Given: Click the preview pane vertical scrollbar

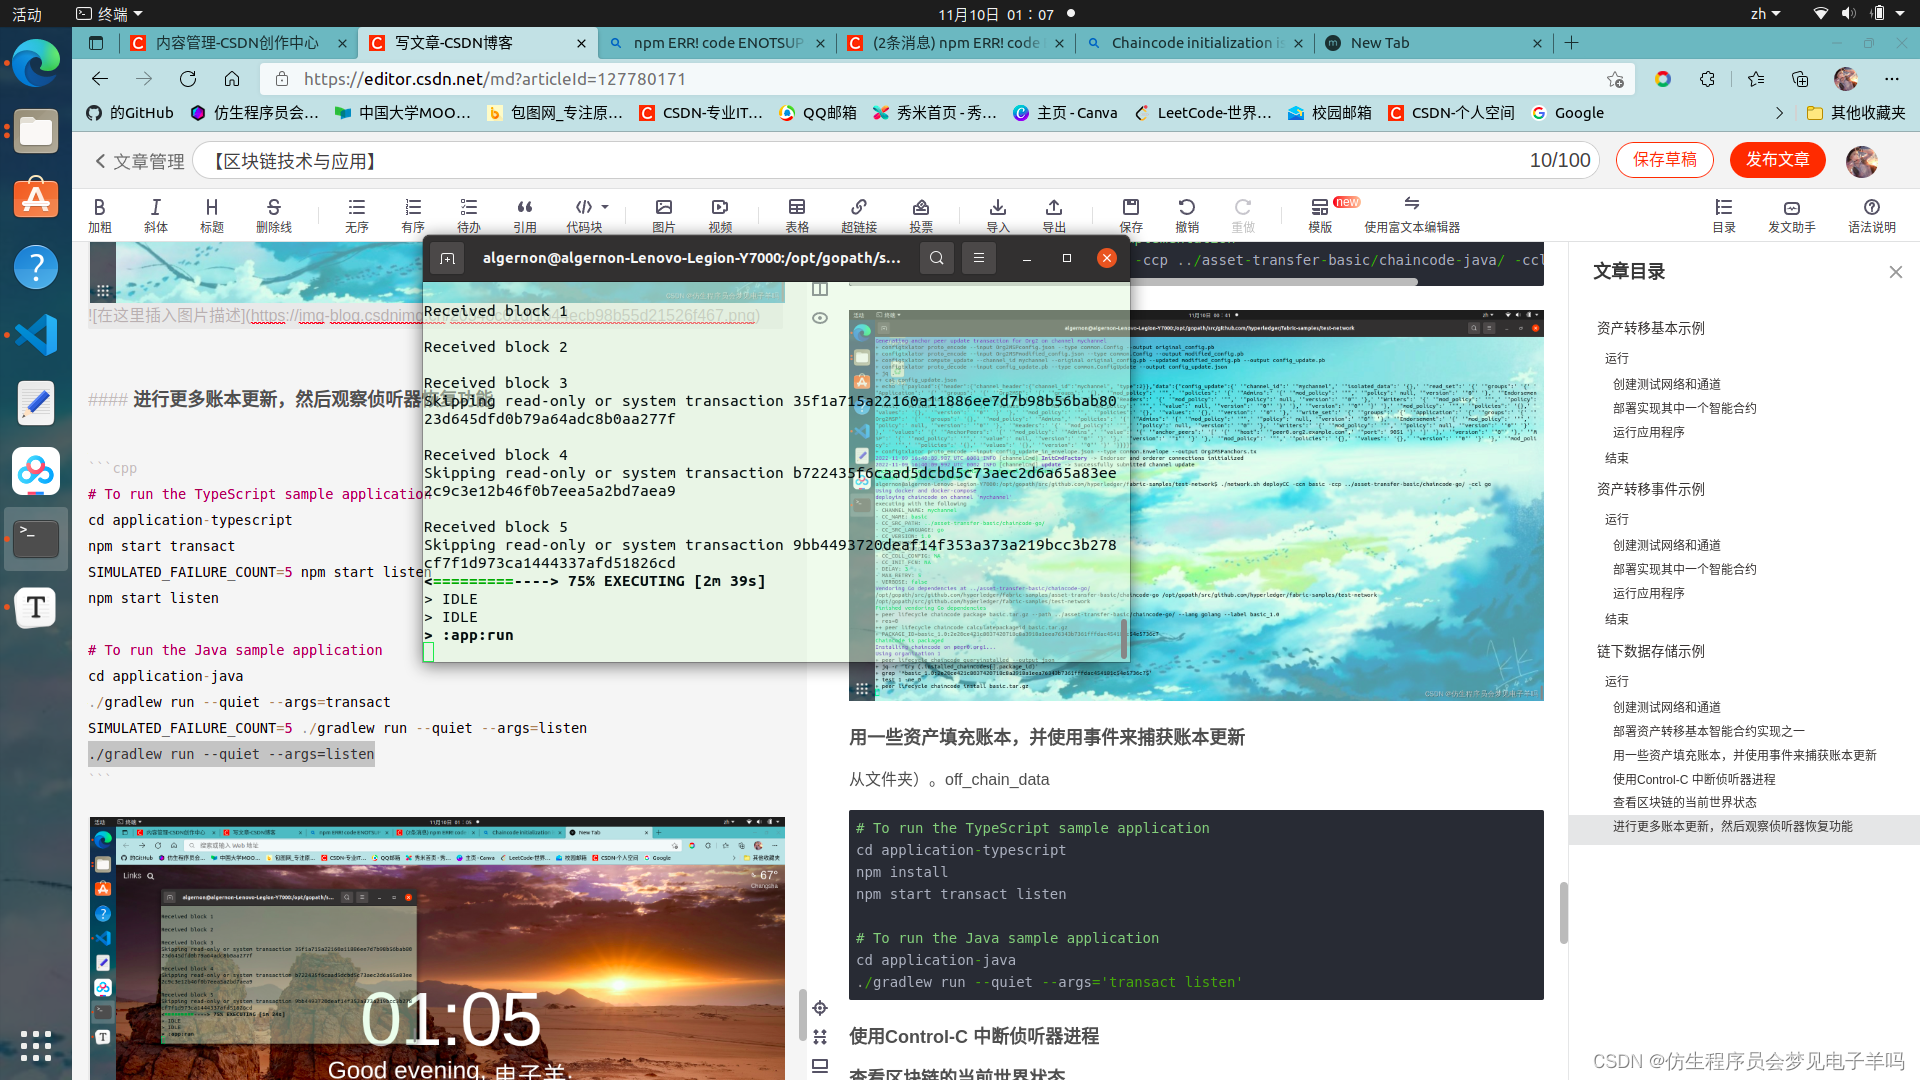Looking at the screenshot, I should pos(1563,912).
